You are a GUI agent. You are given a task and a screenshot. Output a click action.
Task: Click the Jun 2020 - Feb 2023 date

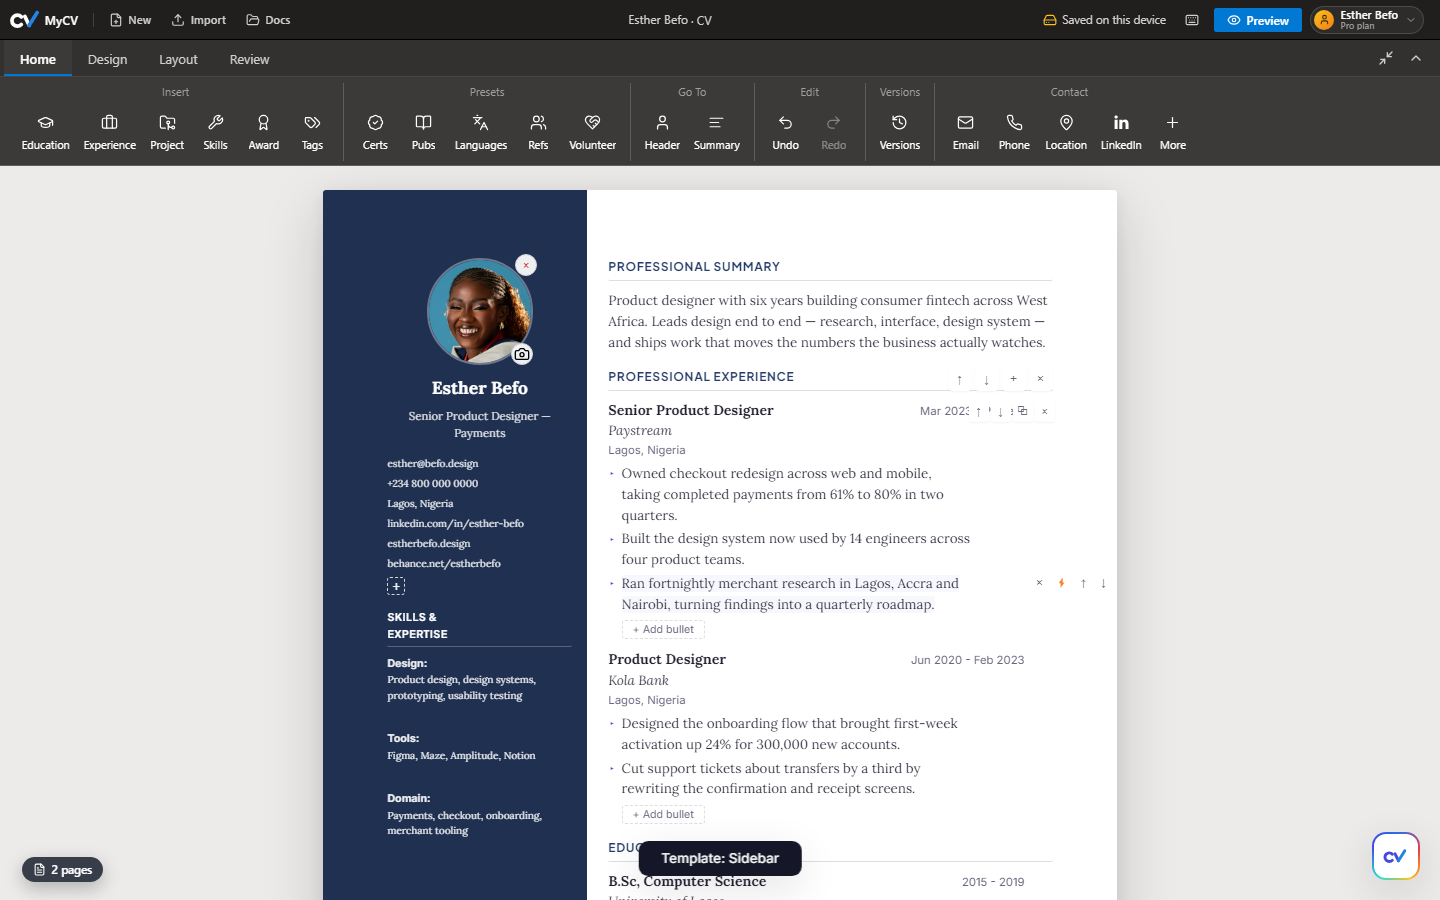pyautogui.click(x=967, y=660)
